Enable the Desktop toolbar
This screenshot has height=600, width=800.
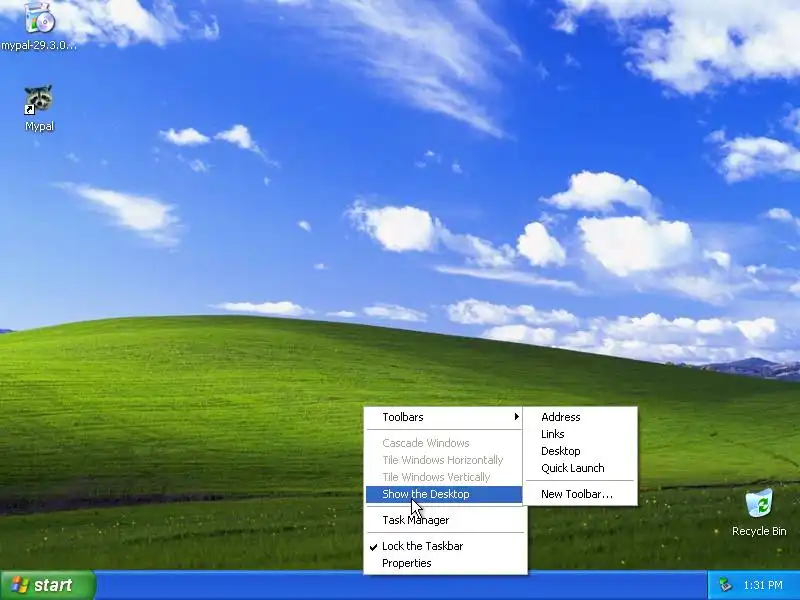pyautogui.click(x=580, y=451)
